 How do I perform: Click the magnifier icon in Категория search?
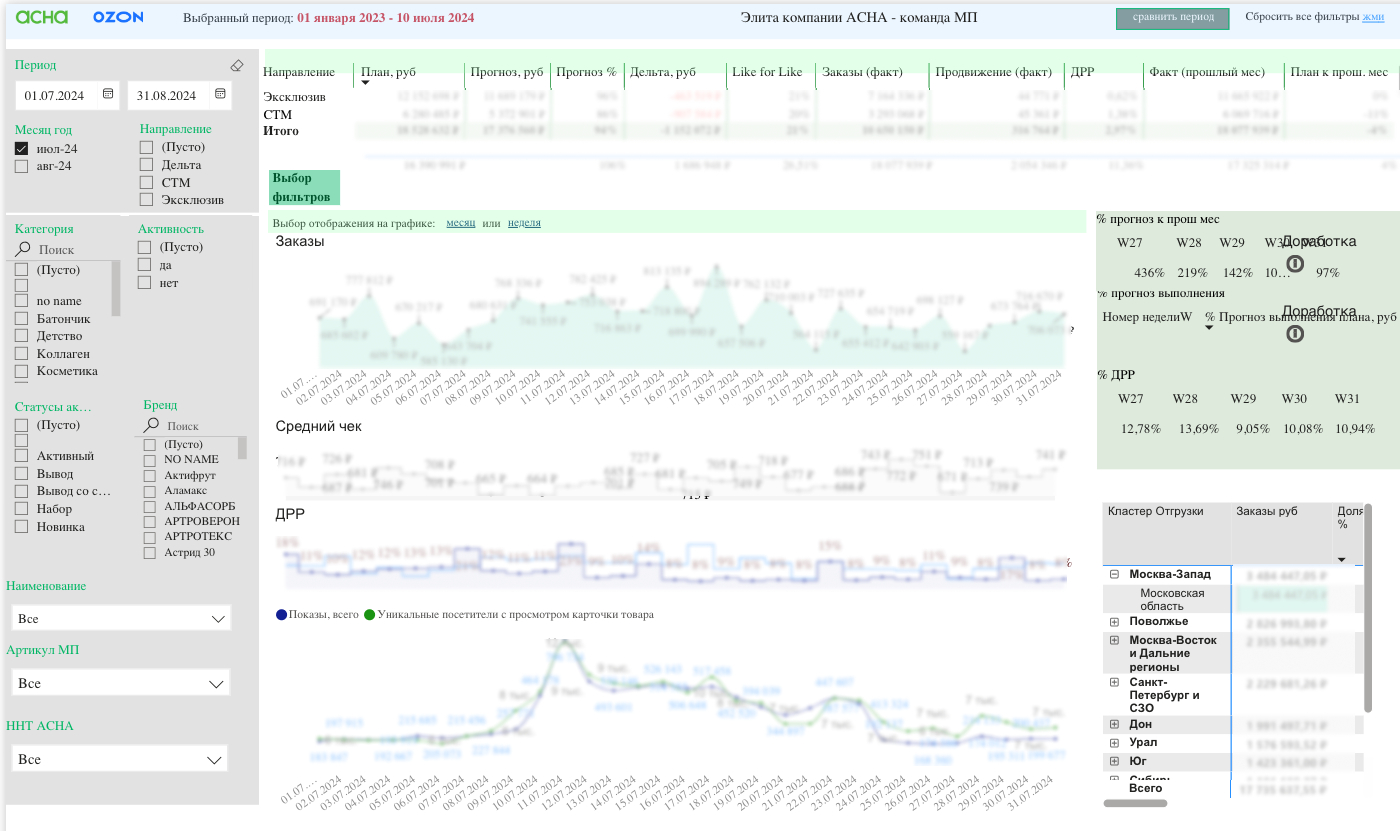click(23, 249)
